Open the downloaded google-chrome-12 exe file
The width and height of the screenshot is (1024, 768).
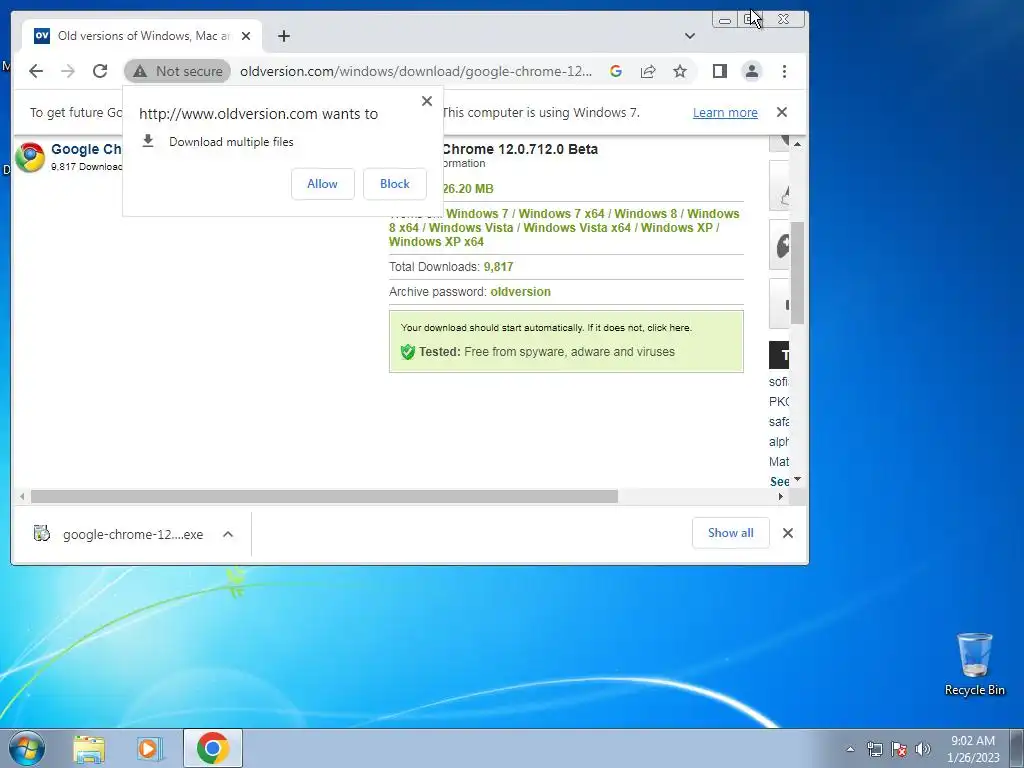(119, 534)
